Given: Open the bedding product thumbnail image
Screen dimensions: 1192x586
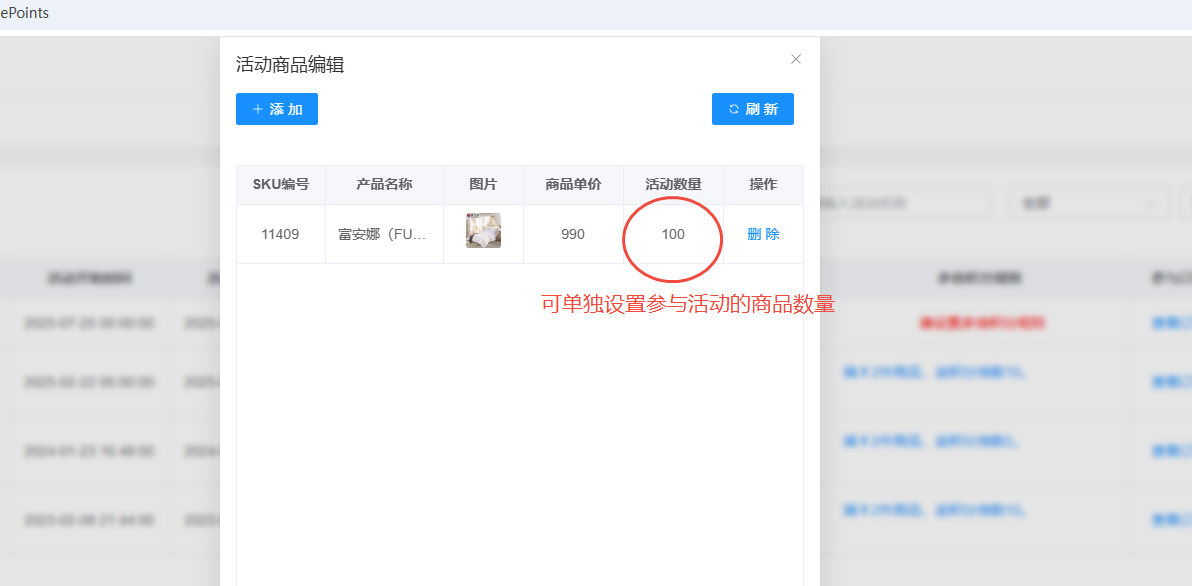Looking at the screenshot, I should pyautogui.click(x=483, y=231).
